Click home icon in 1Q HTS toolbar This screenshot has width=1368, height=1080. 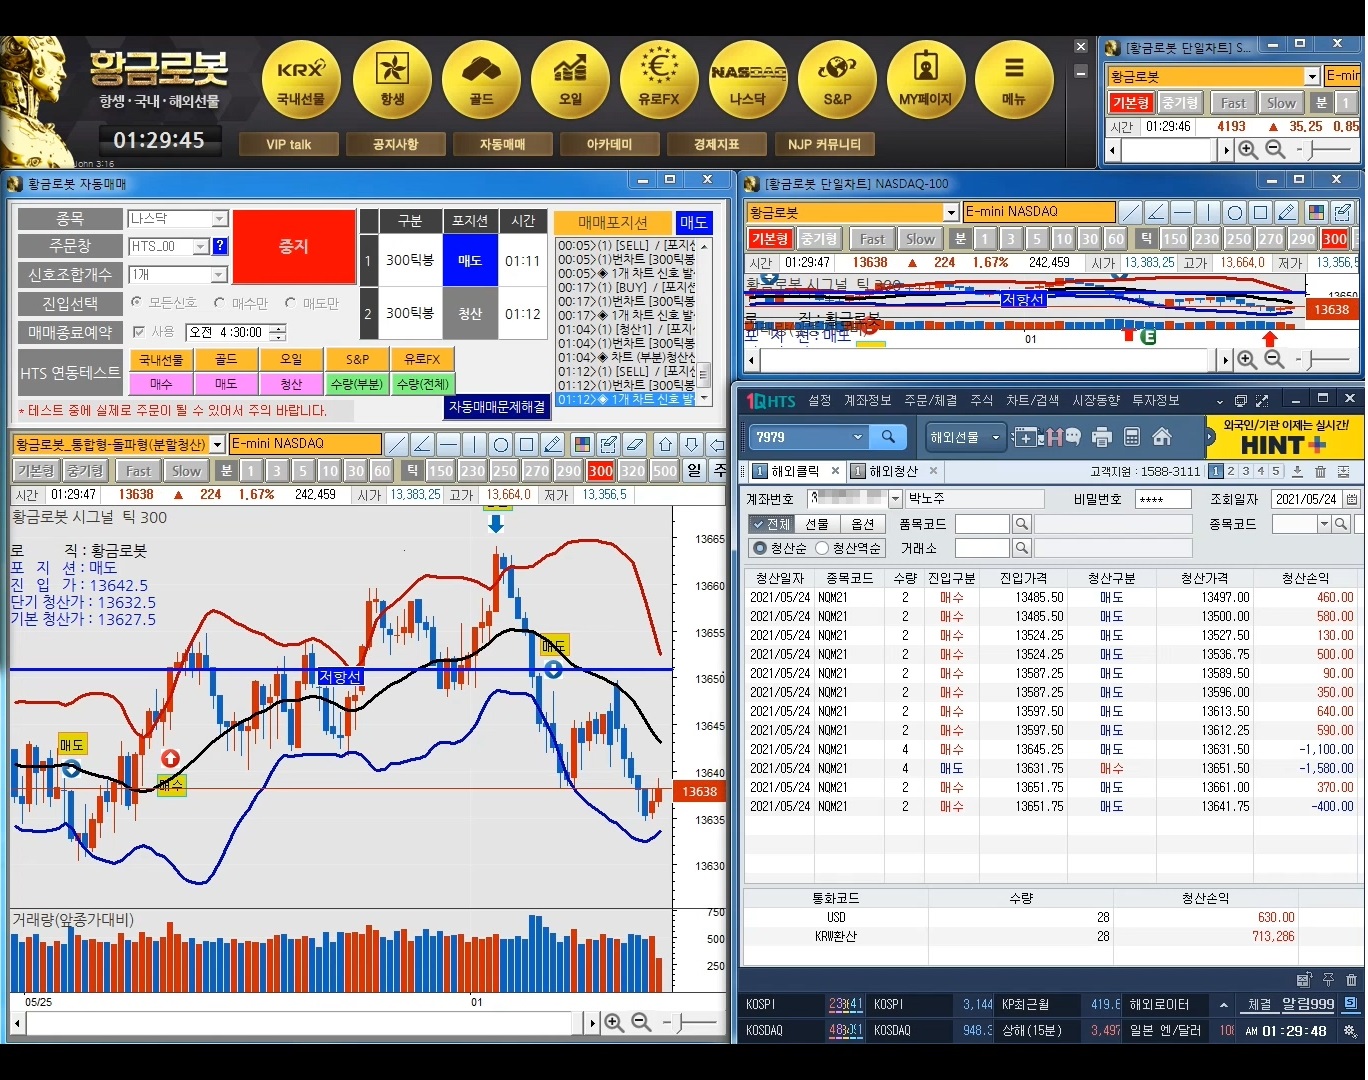[x=1162, y=437]
